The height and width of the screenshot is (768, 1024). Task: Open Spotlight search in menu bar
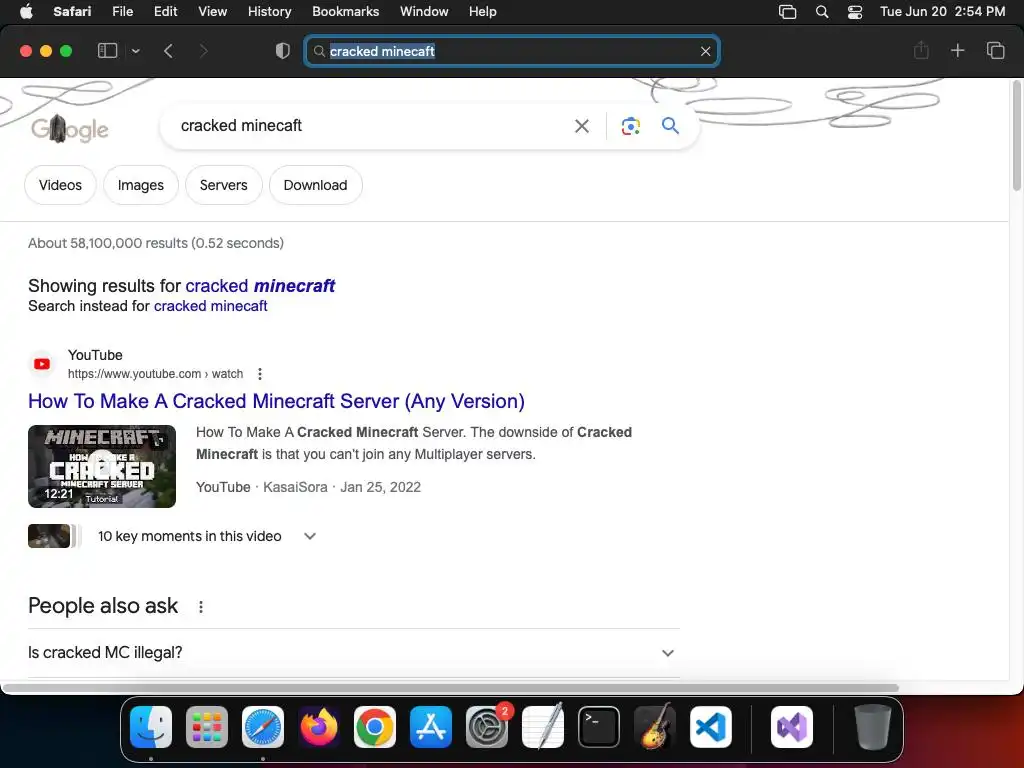(822, 12)
